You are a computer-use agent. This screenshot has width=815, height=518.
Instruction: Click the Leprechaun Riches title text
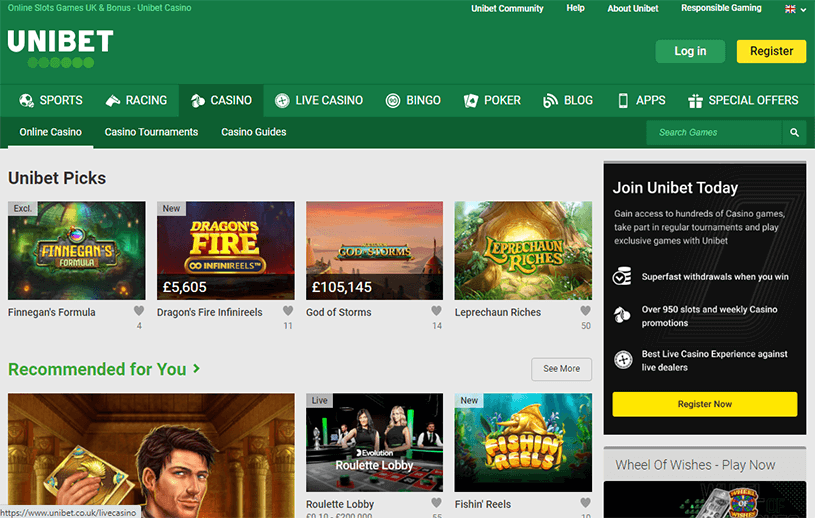pos(498,312)
